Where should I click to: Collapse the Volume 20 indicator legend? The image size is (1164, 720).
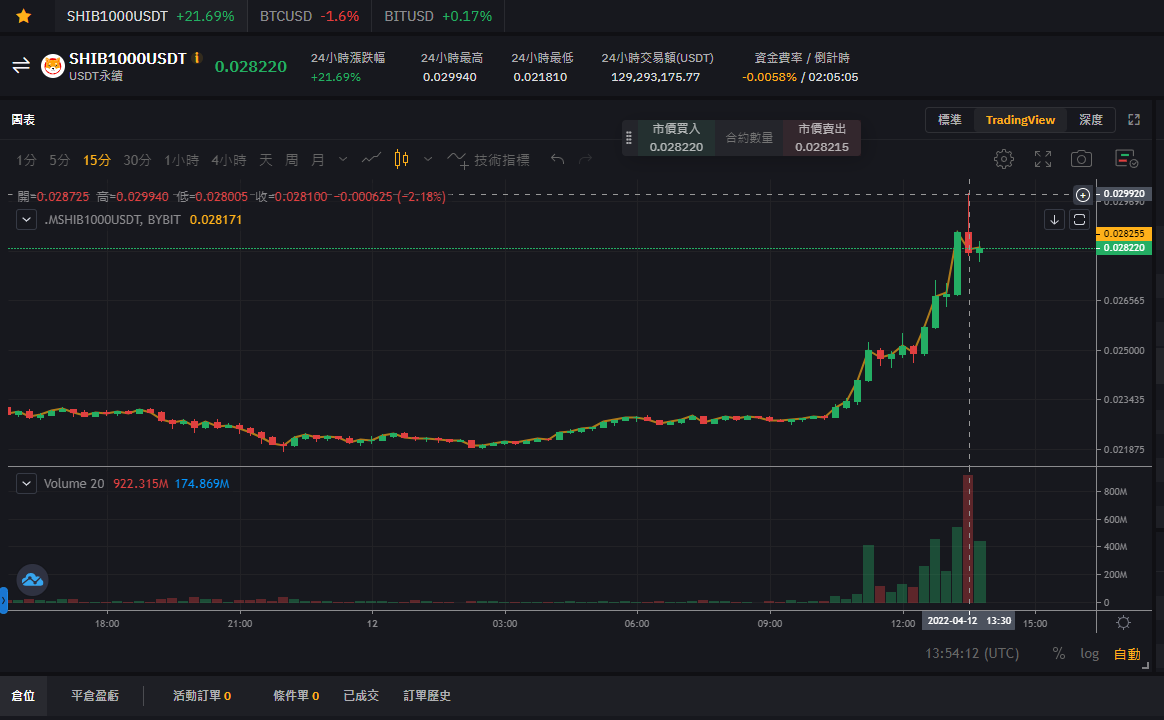pyautogui.click(x=26, y=483)
